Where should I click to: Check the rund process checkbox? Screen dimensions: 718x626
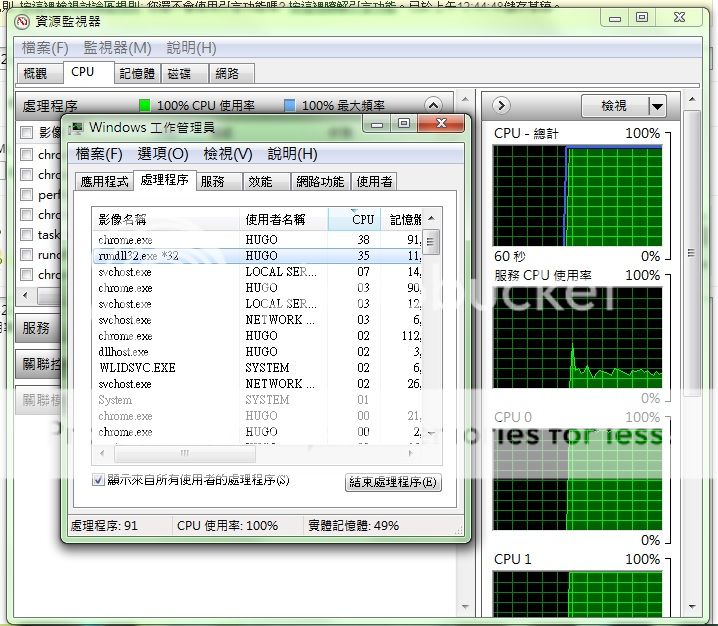pyautogui.click(x=27, y=254)
